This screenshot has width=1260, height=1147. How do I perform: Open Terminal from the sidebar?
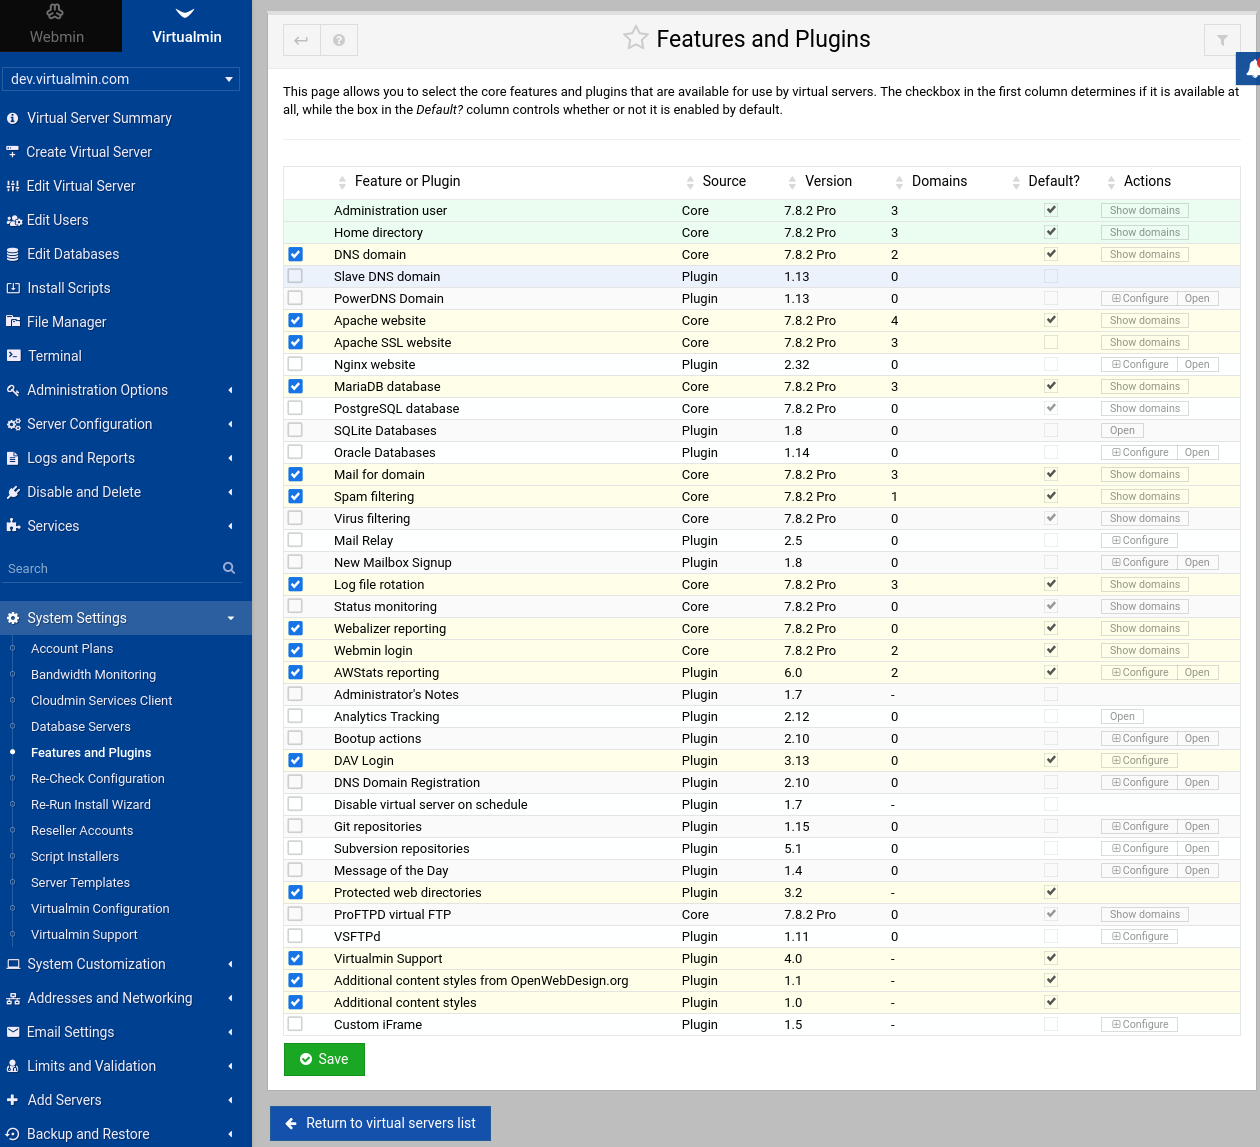55,356
